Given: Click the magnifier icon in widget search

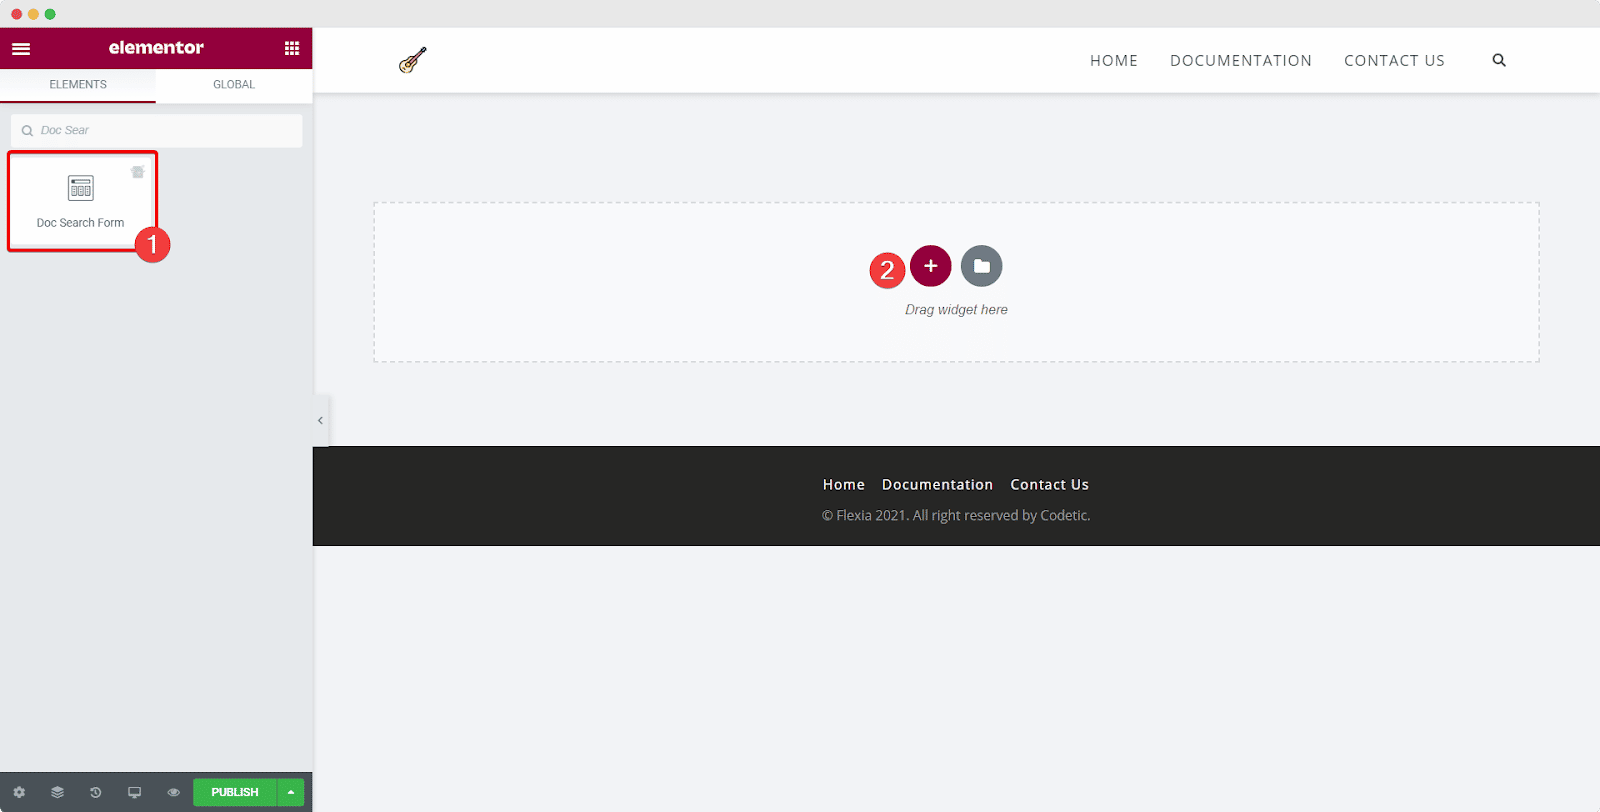Looking at the screenshot, I should pyautogui.click(x=27, y=131).
